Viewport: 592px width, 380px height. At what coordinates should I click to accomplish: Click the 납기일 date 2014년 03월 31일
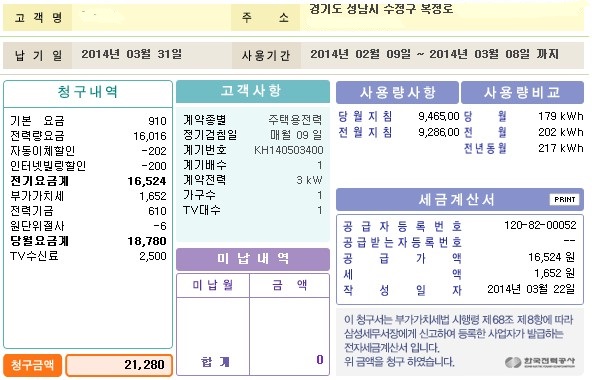(131, 54)
